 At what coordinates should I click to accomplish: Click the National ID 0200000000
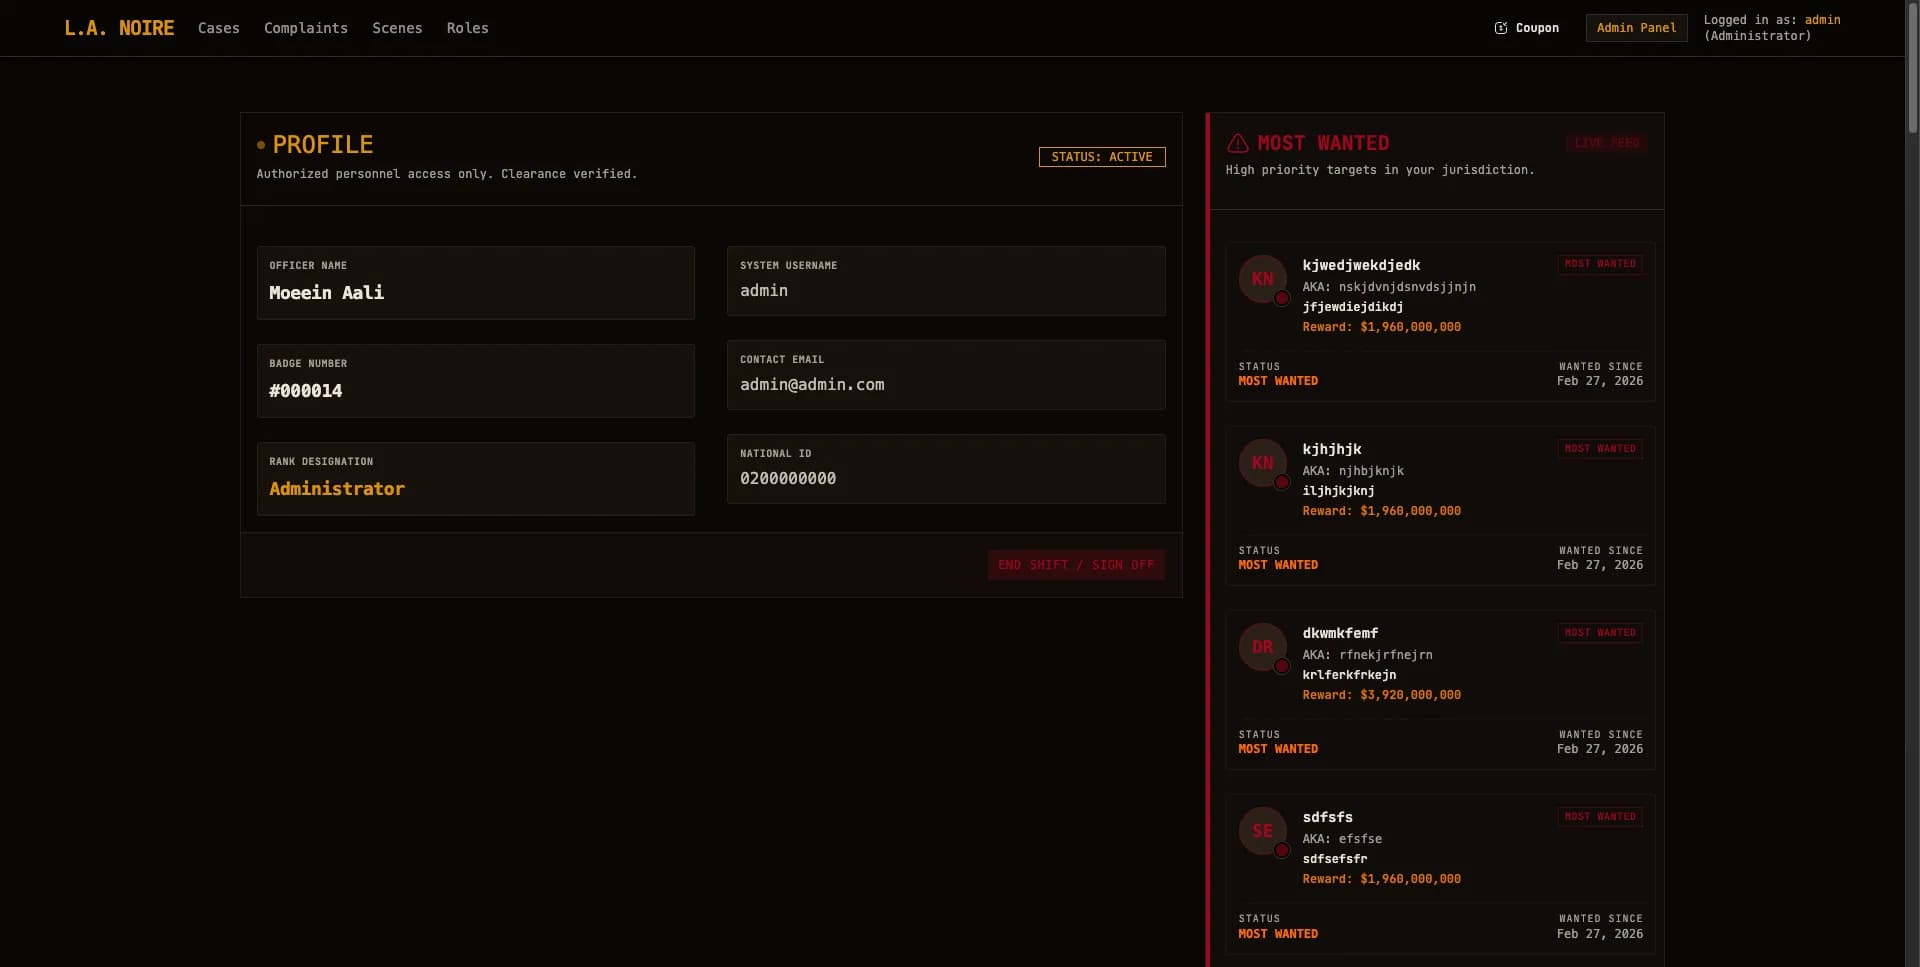[788, 479]
